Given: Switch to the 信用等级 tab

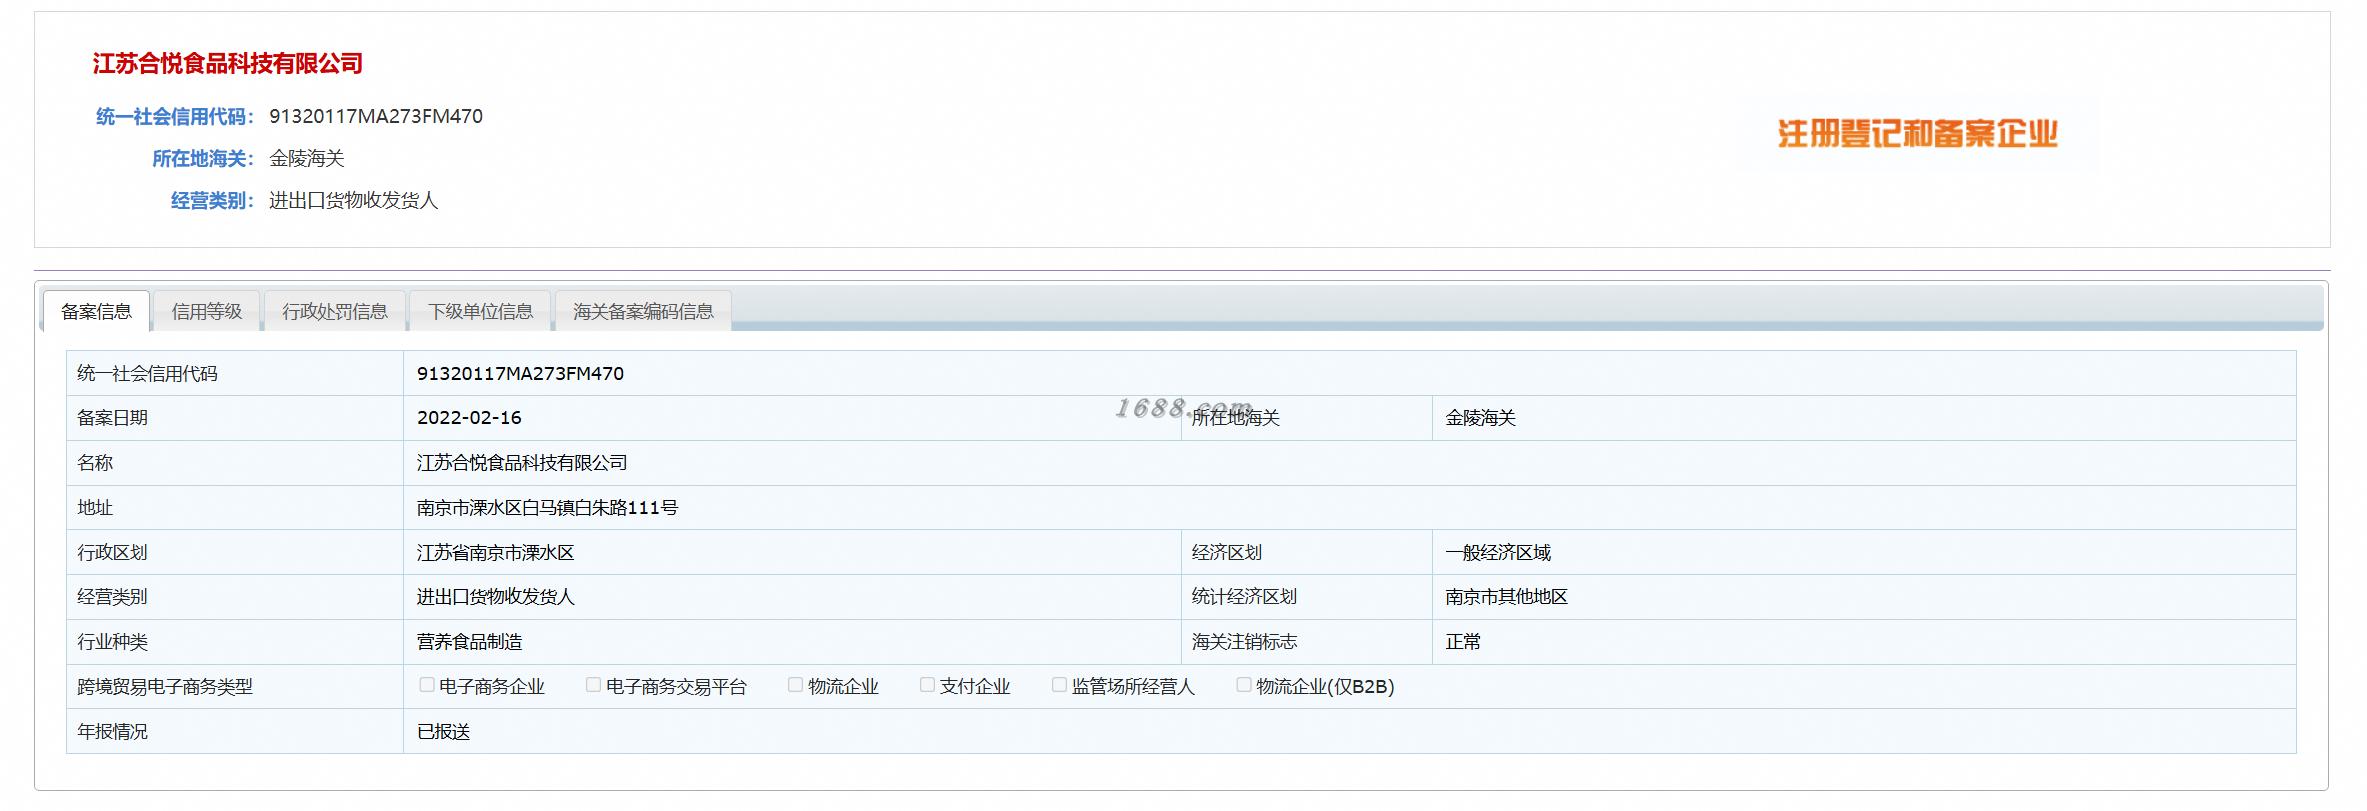Looking at the screenshot, I should point(207,311).
